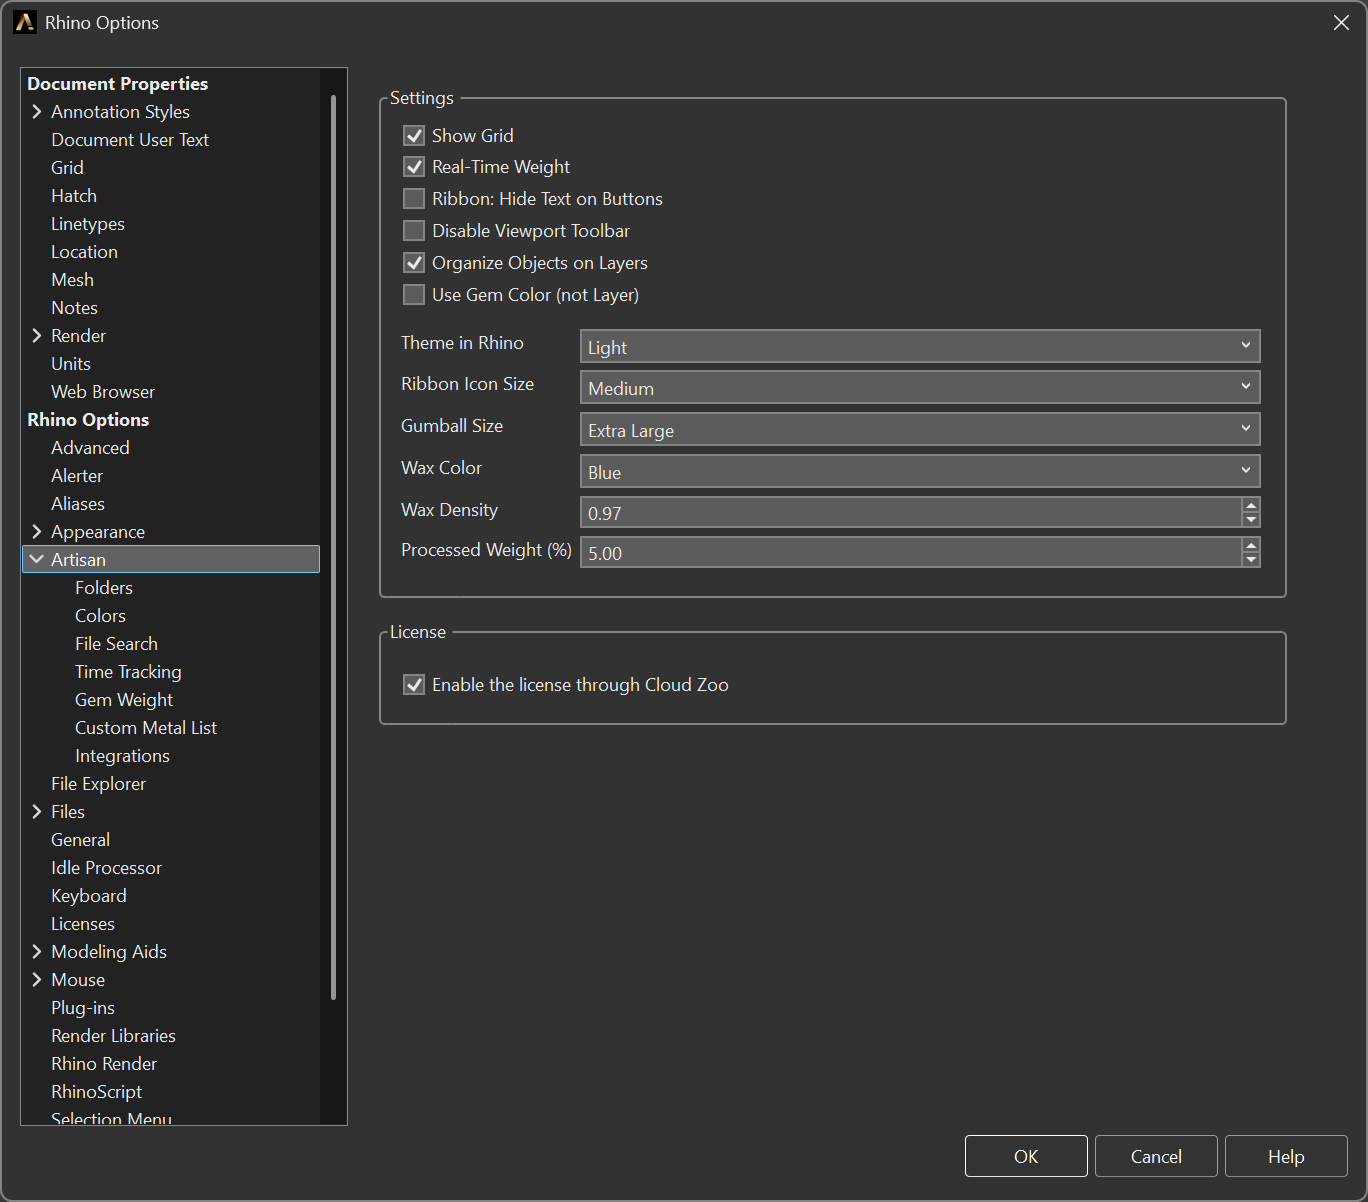Expand the Files tree node arrow
The height and width of the screenshot is (1202, 1368).
[37, 811]
